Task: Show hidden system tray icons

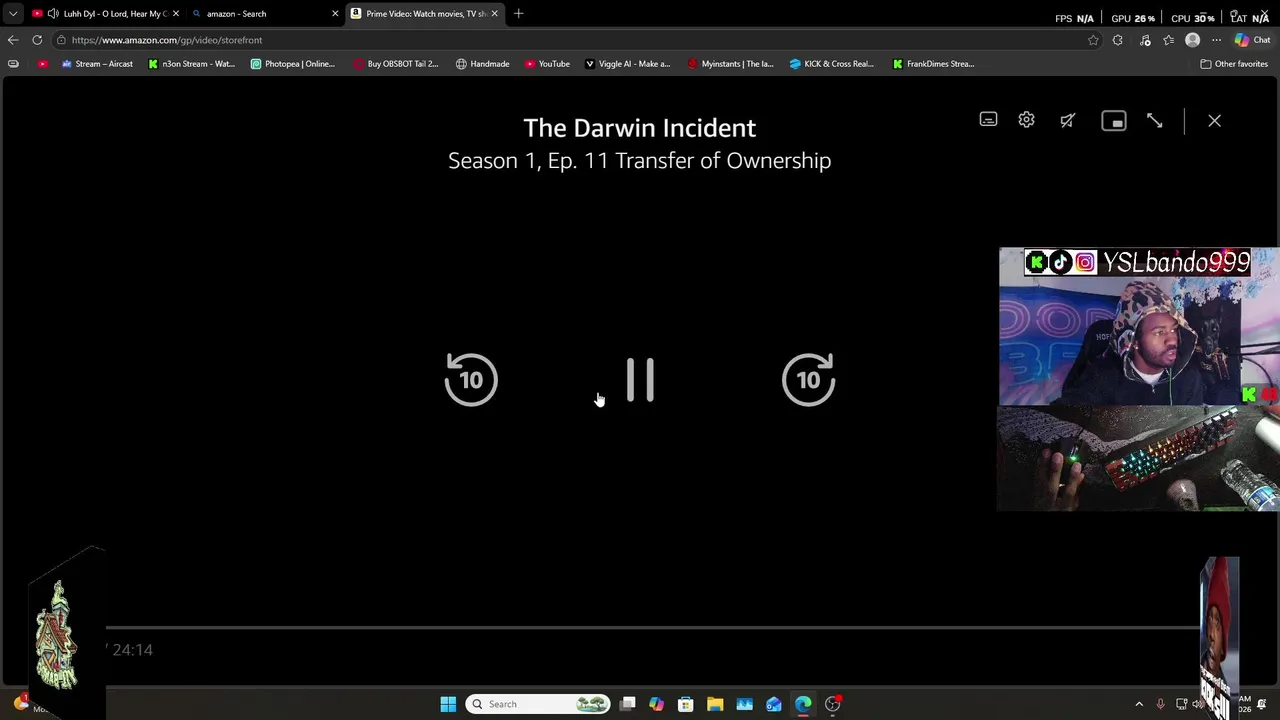Action: click(1139, 704)
